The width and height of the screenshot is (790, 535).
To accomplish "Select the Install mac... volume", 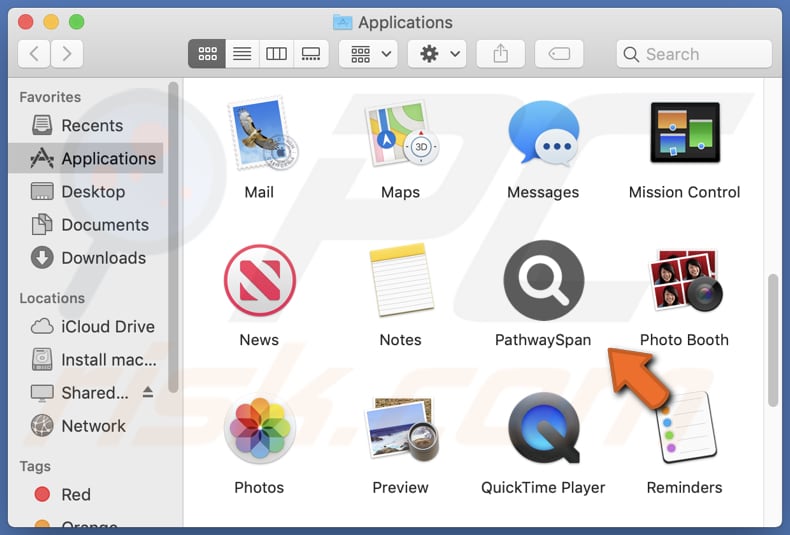I will pos(86,360).
